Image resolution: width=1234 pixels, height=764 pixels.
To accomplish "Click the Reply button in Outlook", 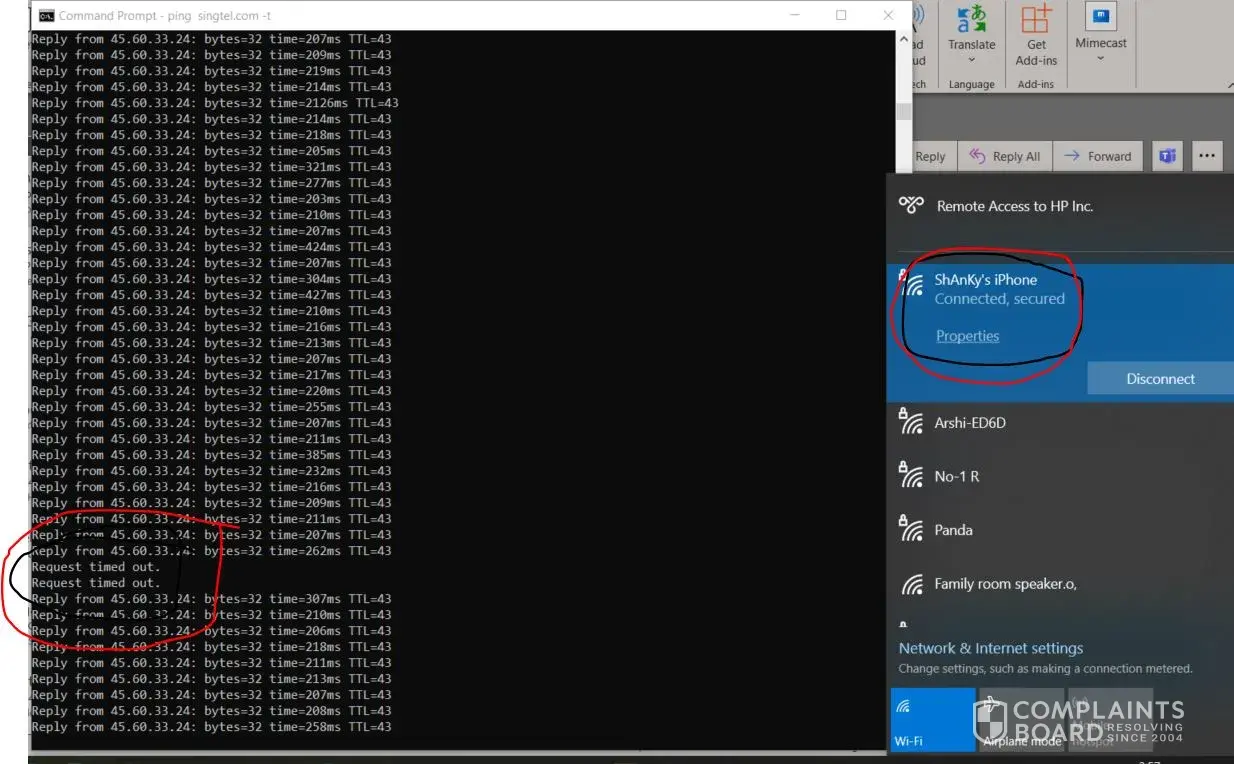I will click(929, 156).
